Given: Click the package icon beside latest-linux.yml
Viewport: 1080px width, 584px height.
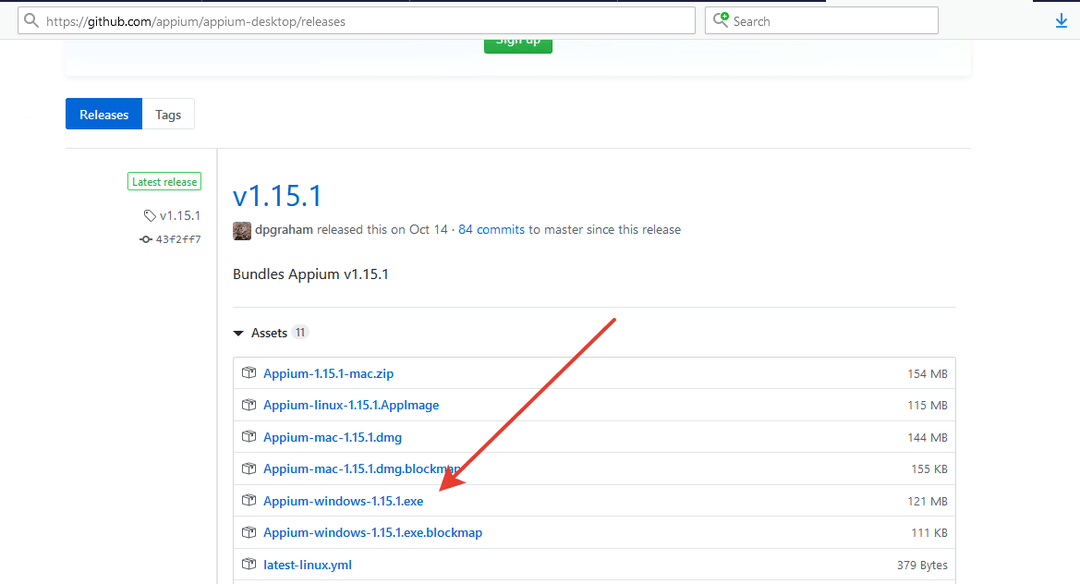Looking at the screenshot, I should [x=249, y=565].
